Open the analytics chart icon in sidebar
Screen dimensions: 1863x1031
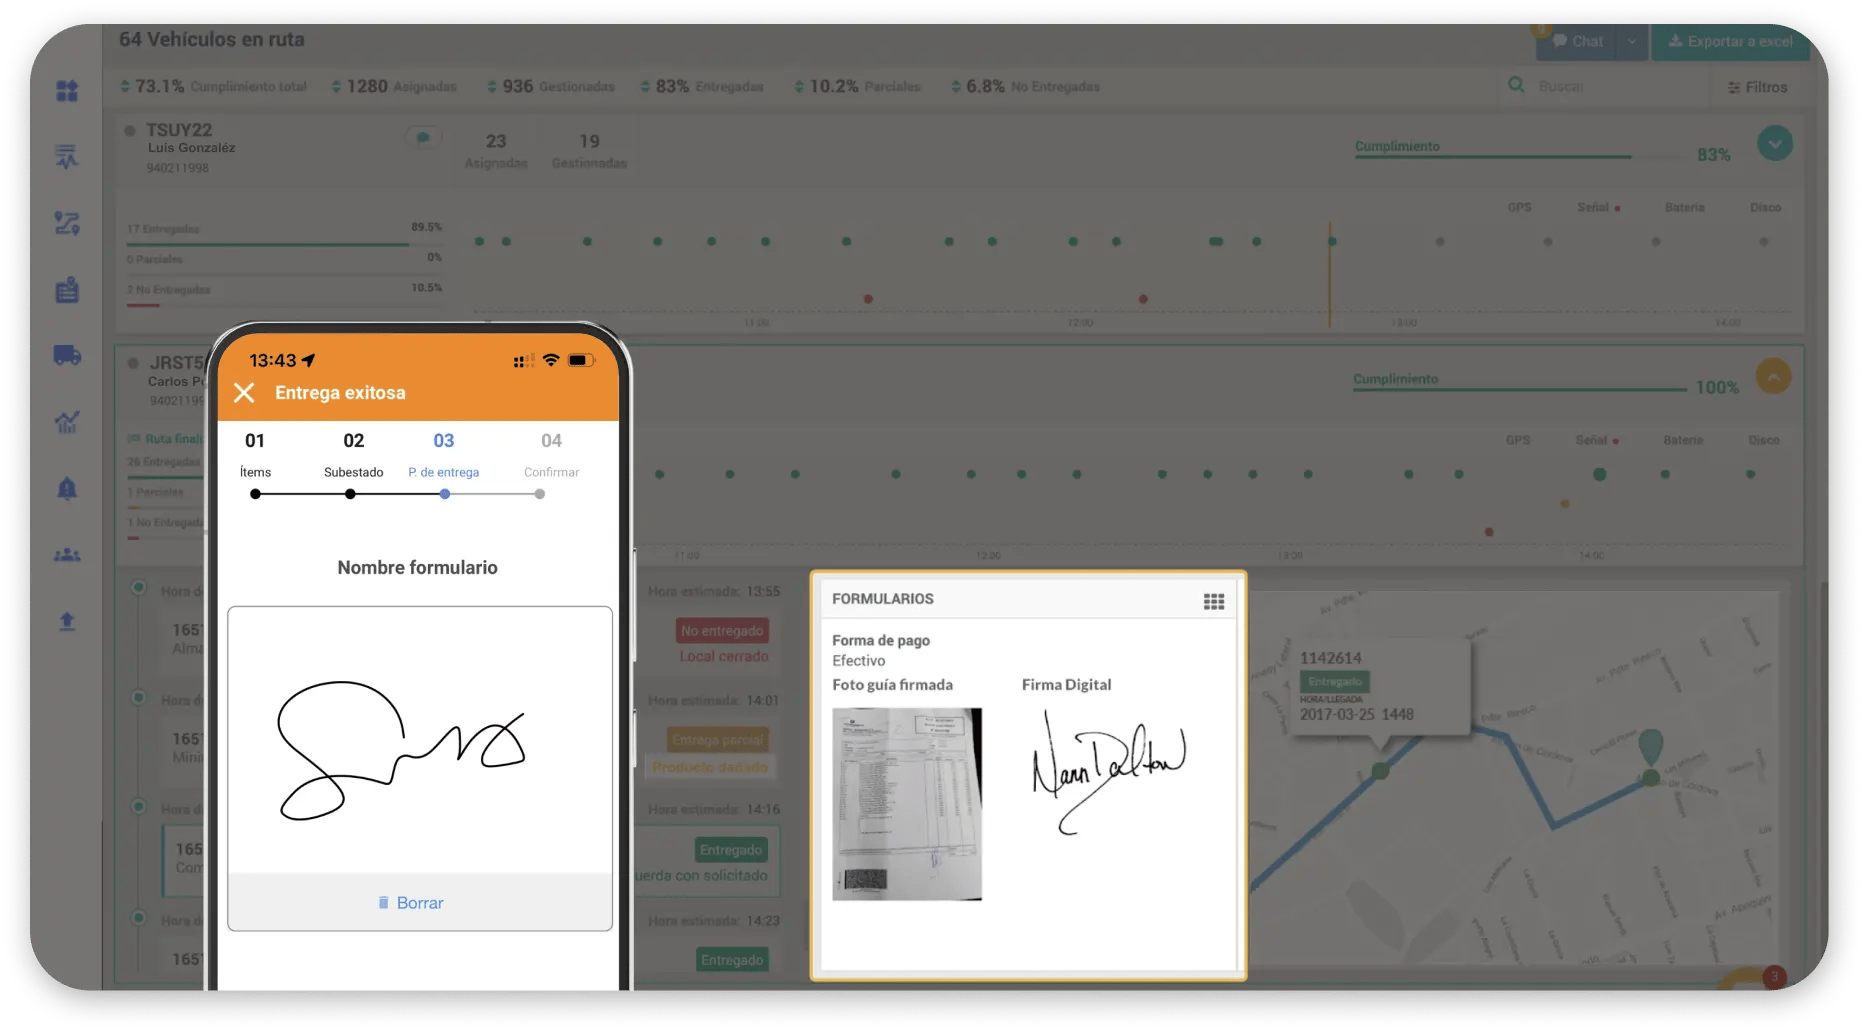pos(67,422)
